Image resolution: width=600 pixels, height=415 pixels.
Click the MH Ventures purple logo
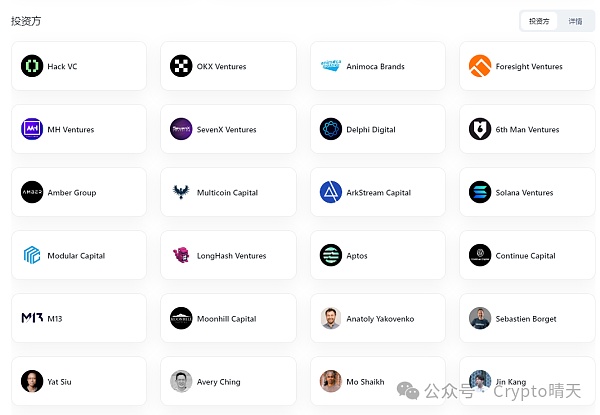coord(32,129)
